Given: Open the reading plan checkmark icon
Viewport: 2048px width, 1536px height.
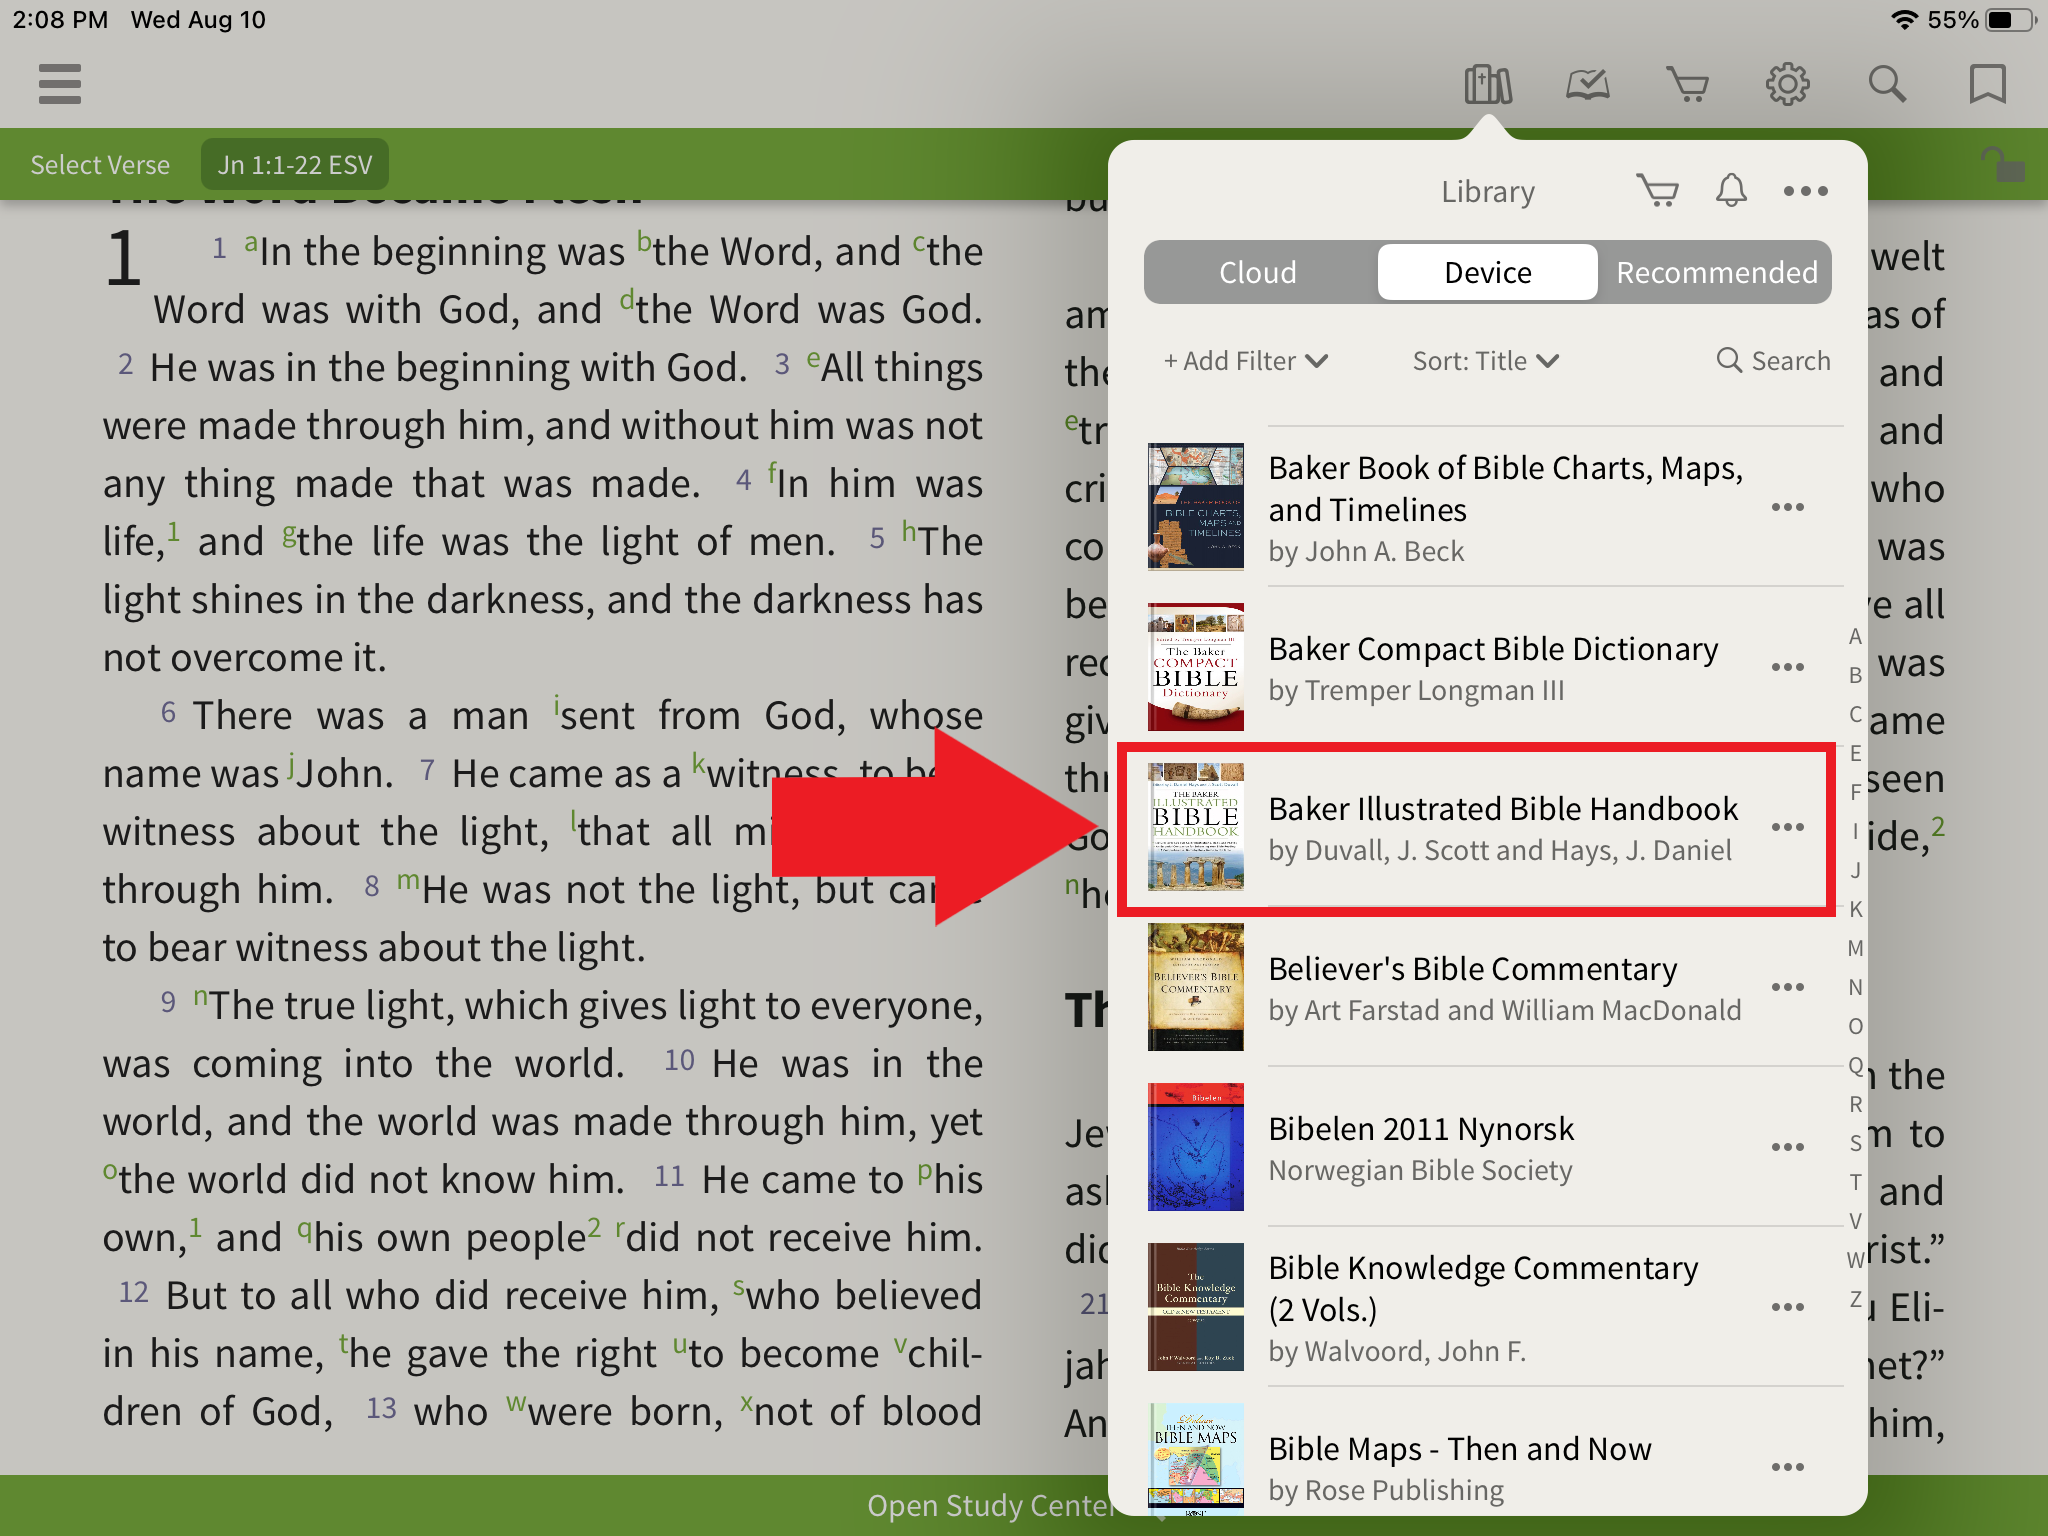Looking at the screenshot, I should [1588, 85].
